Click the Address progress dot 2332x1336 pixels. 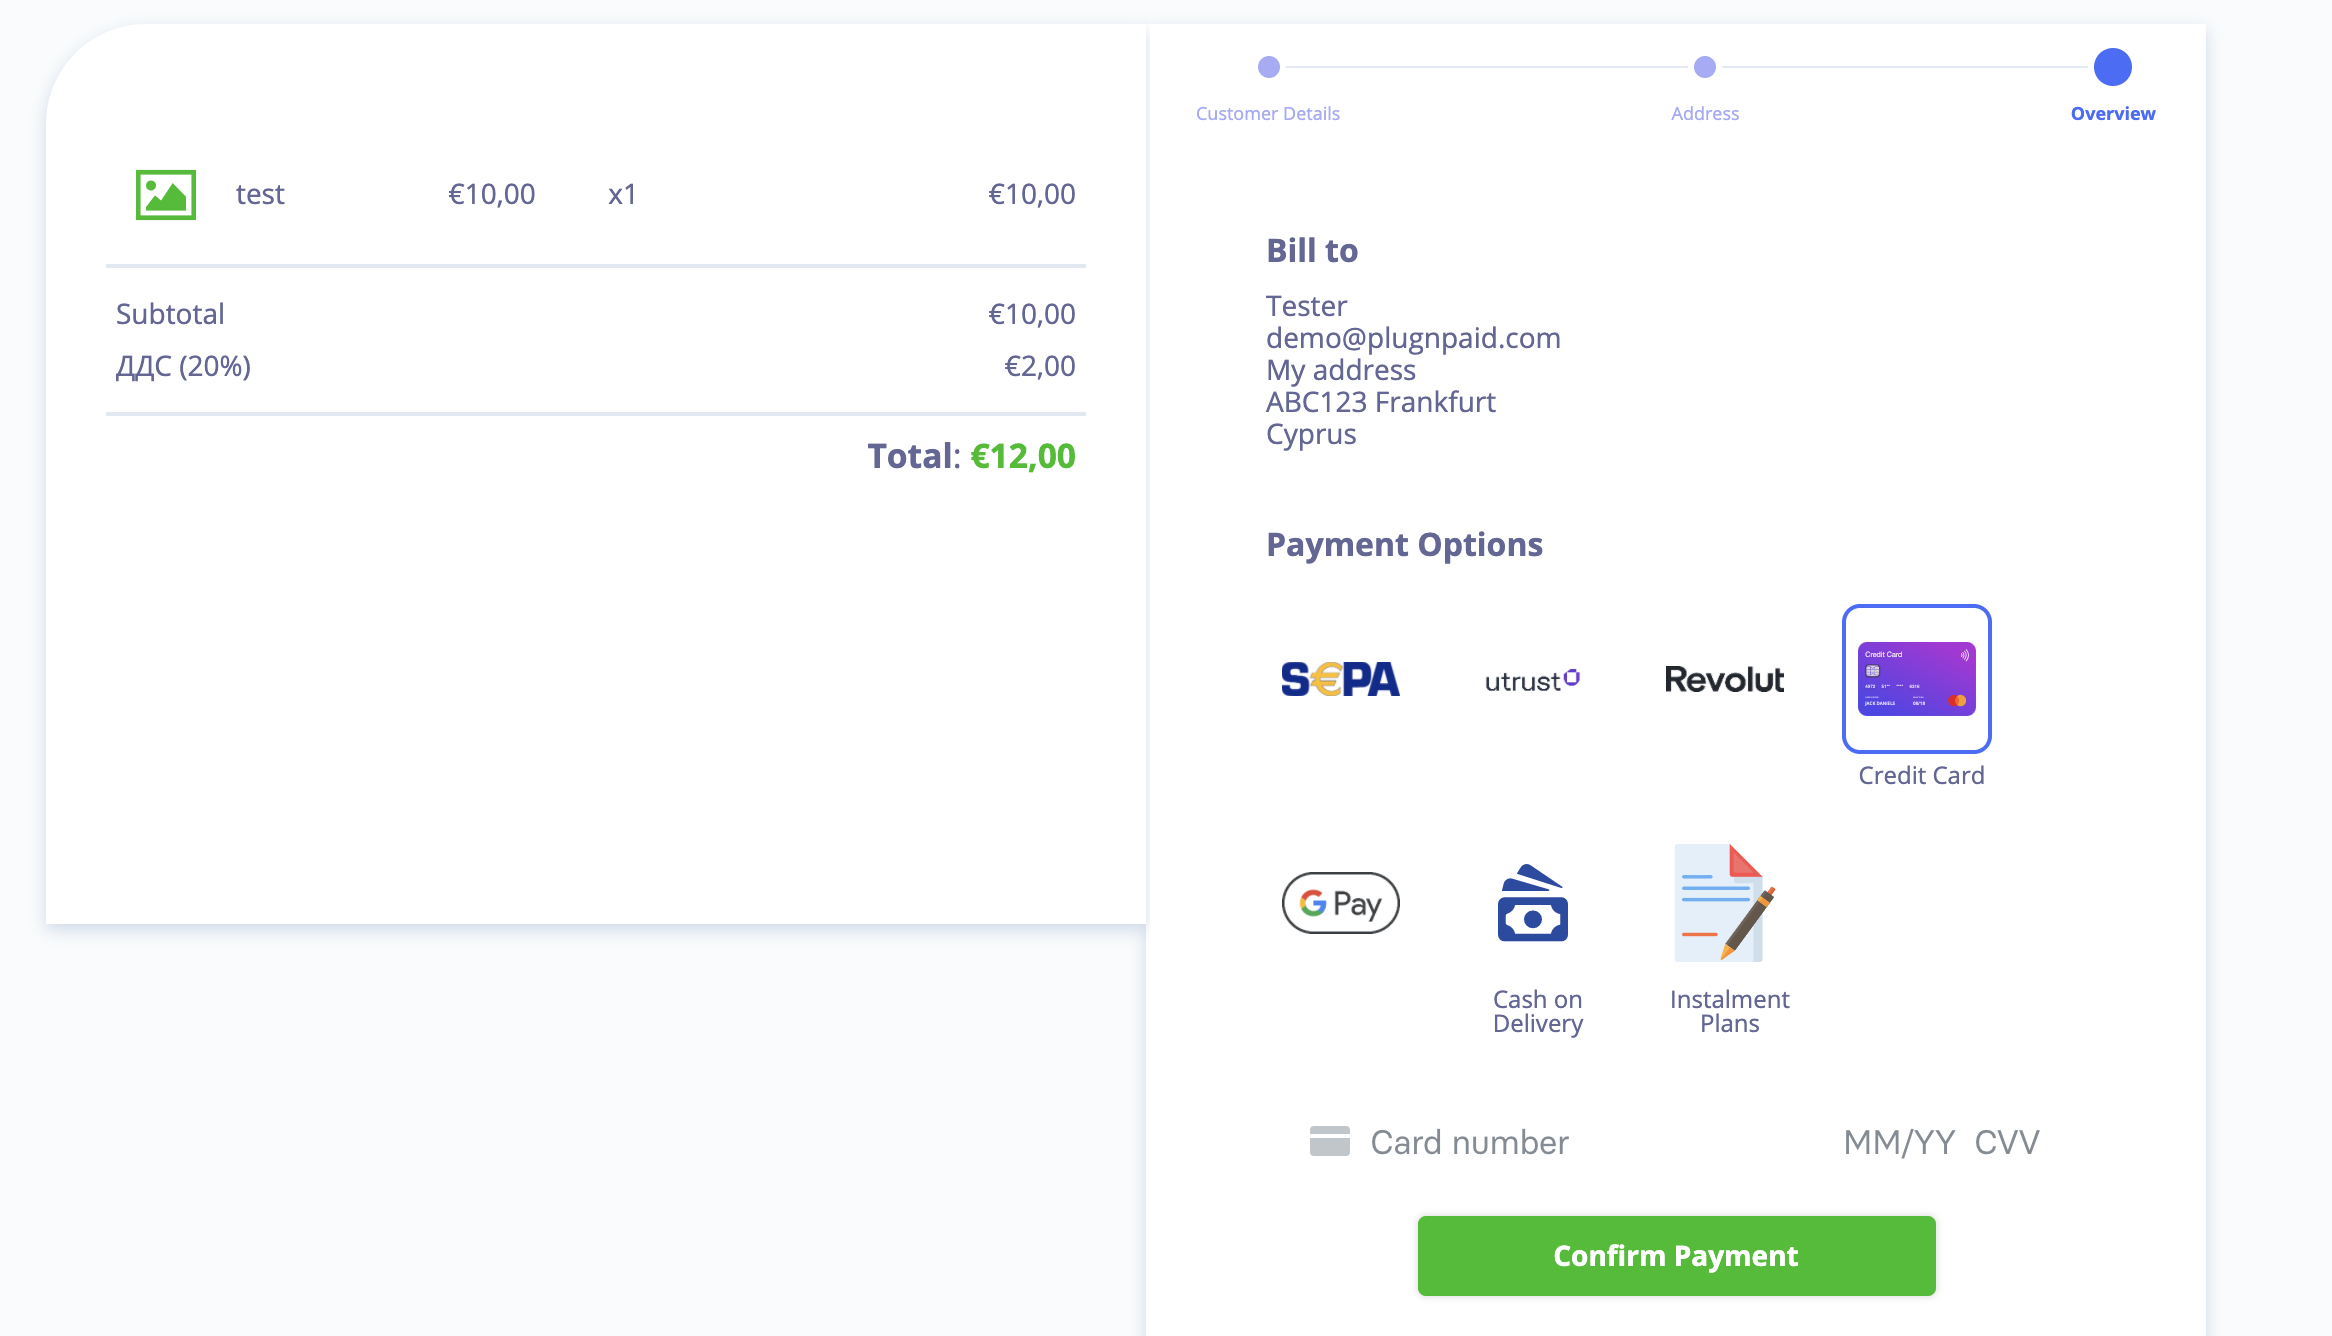(x=1705, y=67)
